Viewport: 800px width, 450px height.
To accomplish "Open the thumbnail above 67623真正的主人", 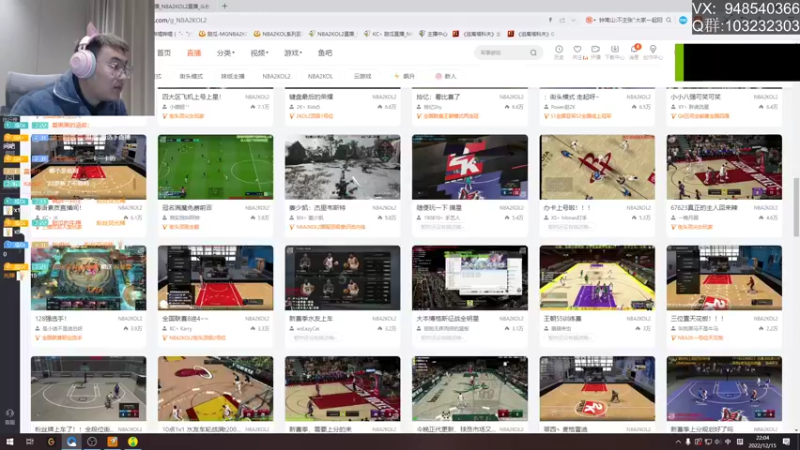I will click(x=724, y=167).
